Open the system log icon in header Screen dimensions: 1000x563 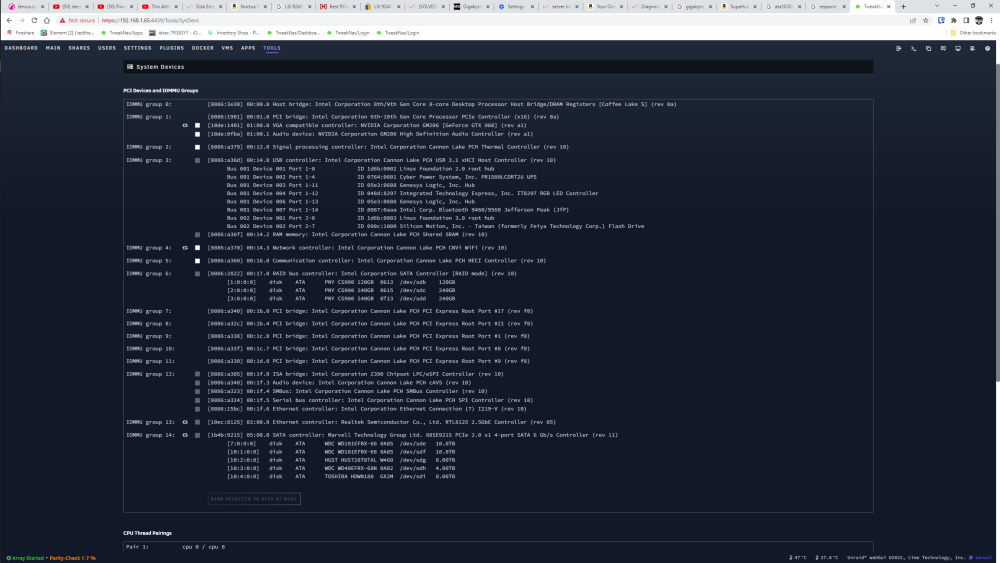[x=973, y=48]
